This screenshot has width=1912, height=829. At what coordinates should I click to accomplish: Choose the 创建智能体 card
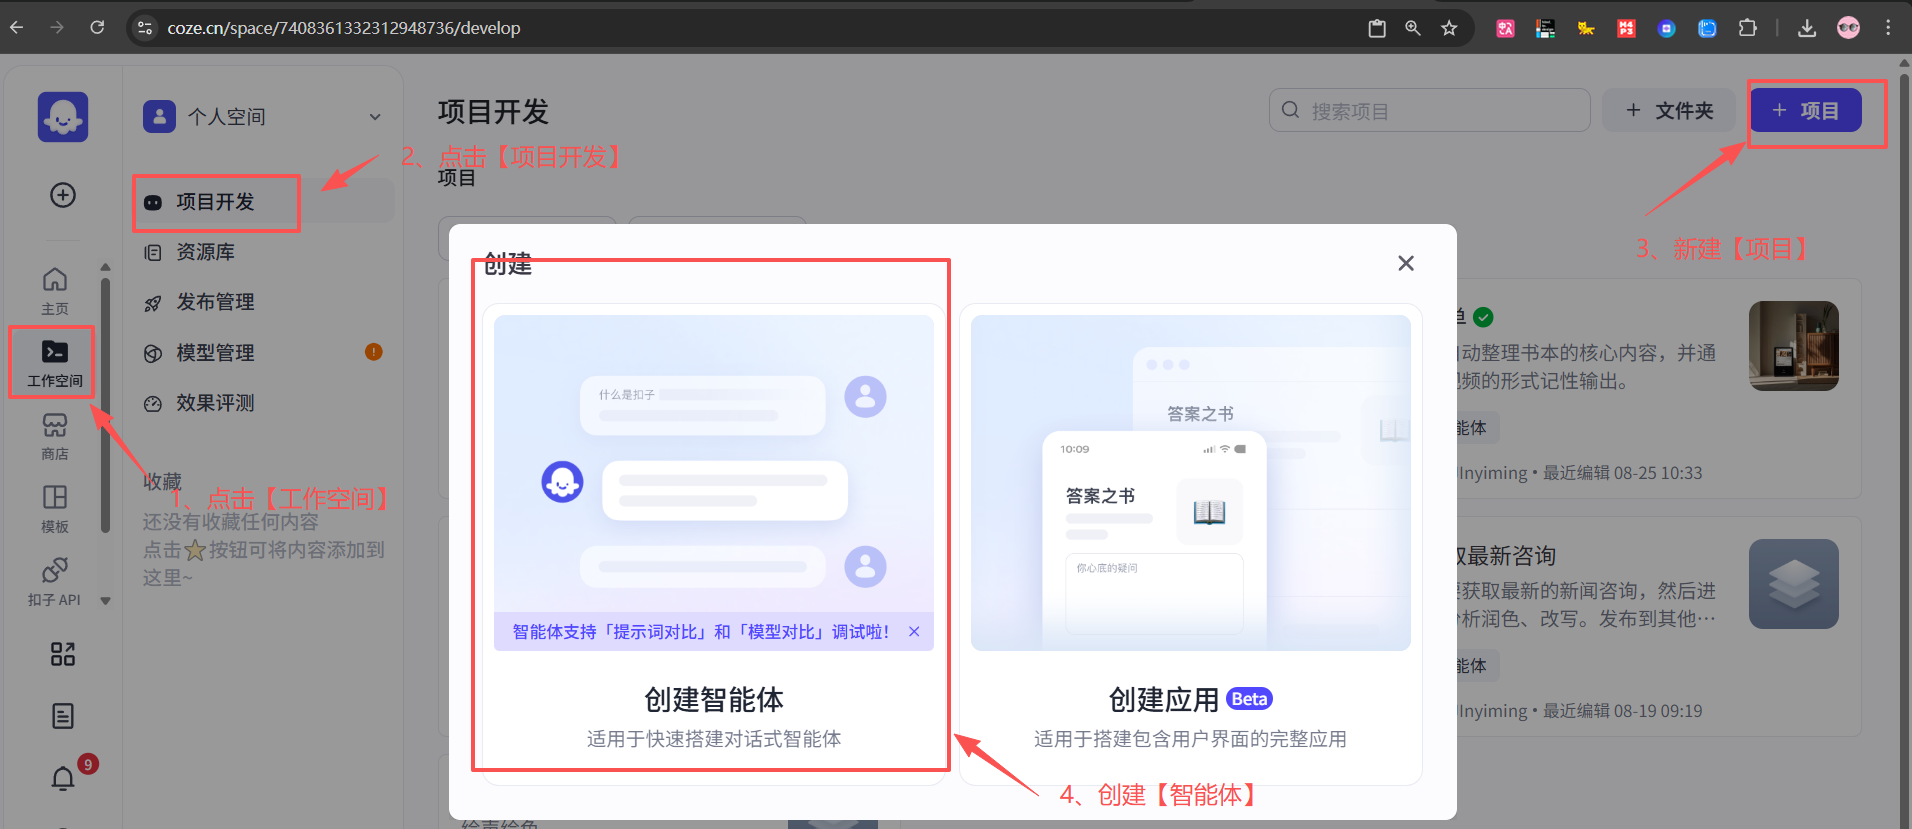tap(714, 543)
